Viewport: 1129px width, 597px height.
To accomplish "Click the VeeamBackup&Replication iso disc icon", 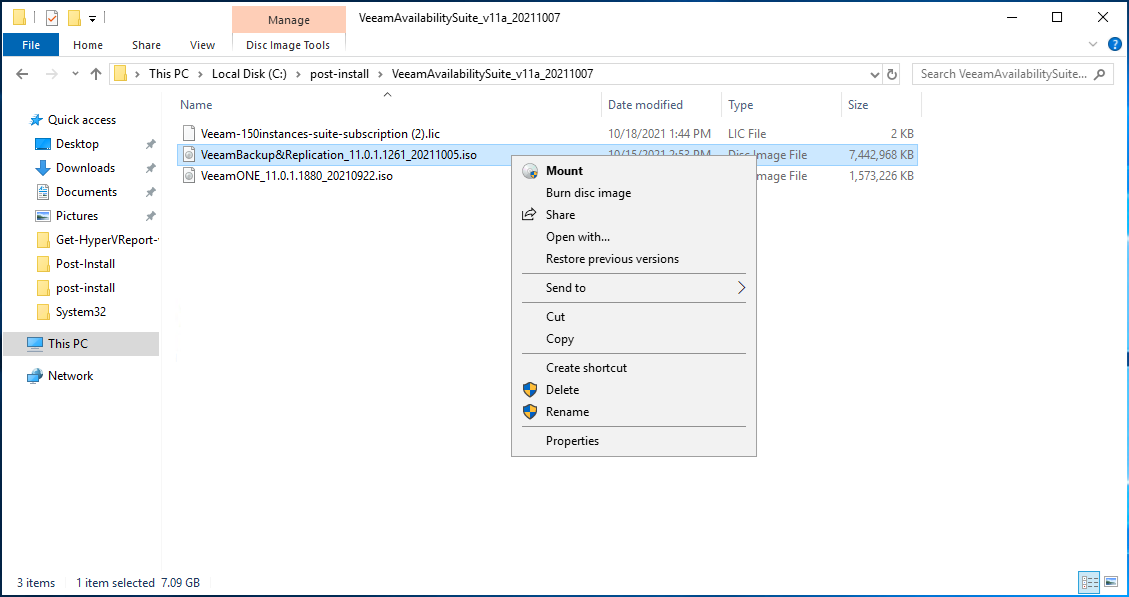I will point(189,154).
